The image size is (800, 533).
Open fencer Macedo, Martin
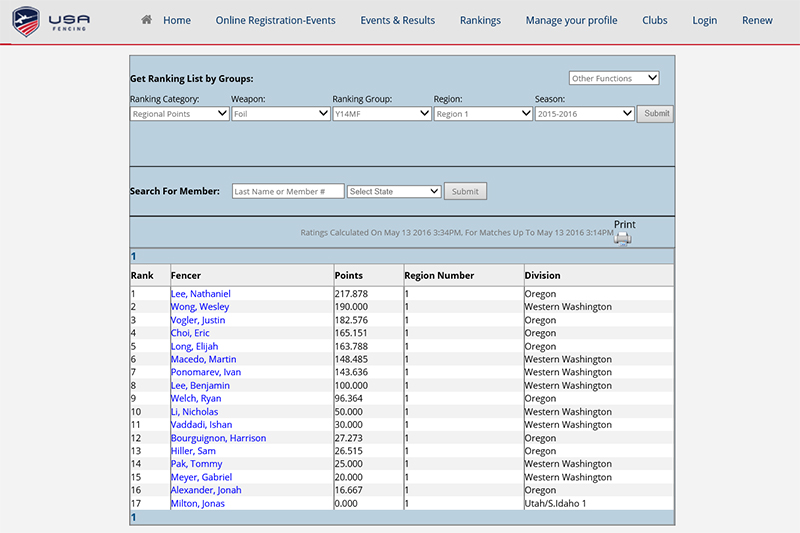coord(203,359)
